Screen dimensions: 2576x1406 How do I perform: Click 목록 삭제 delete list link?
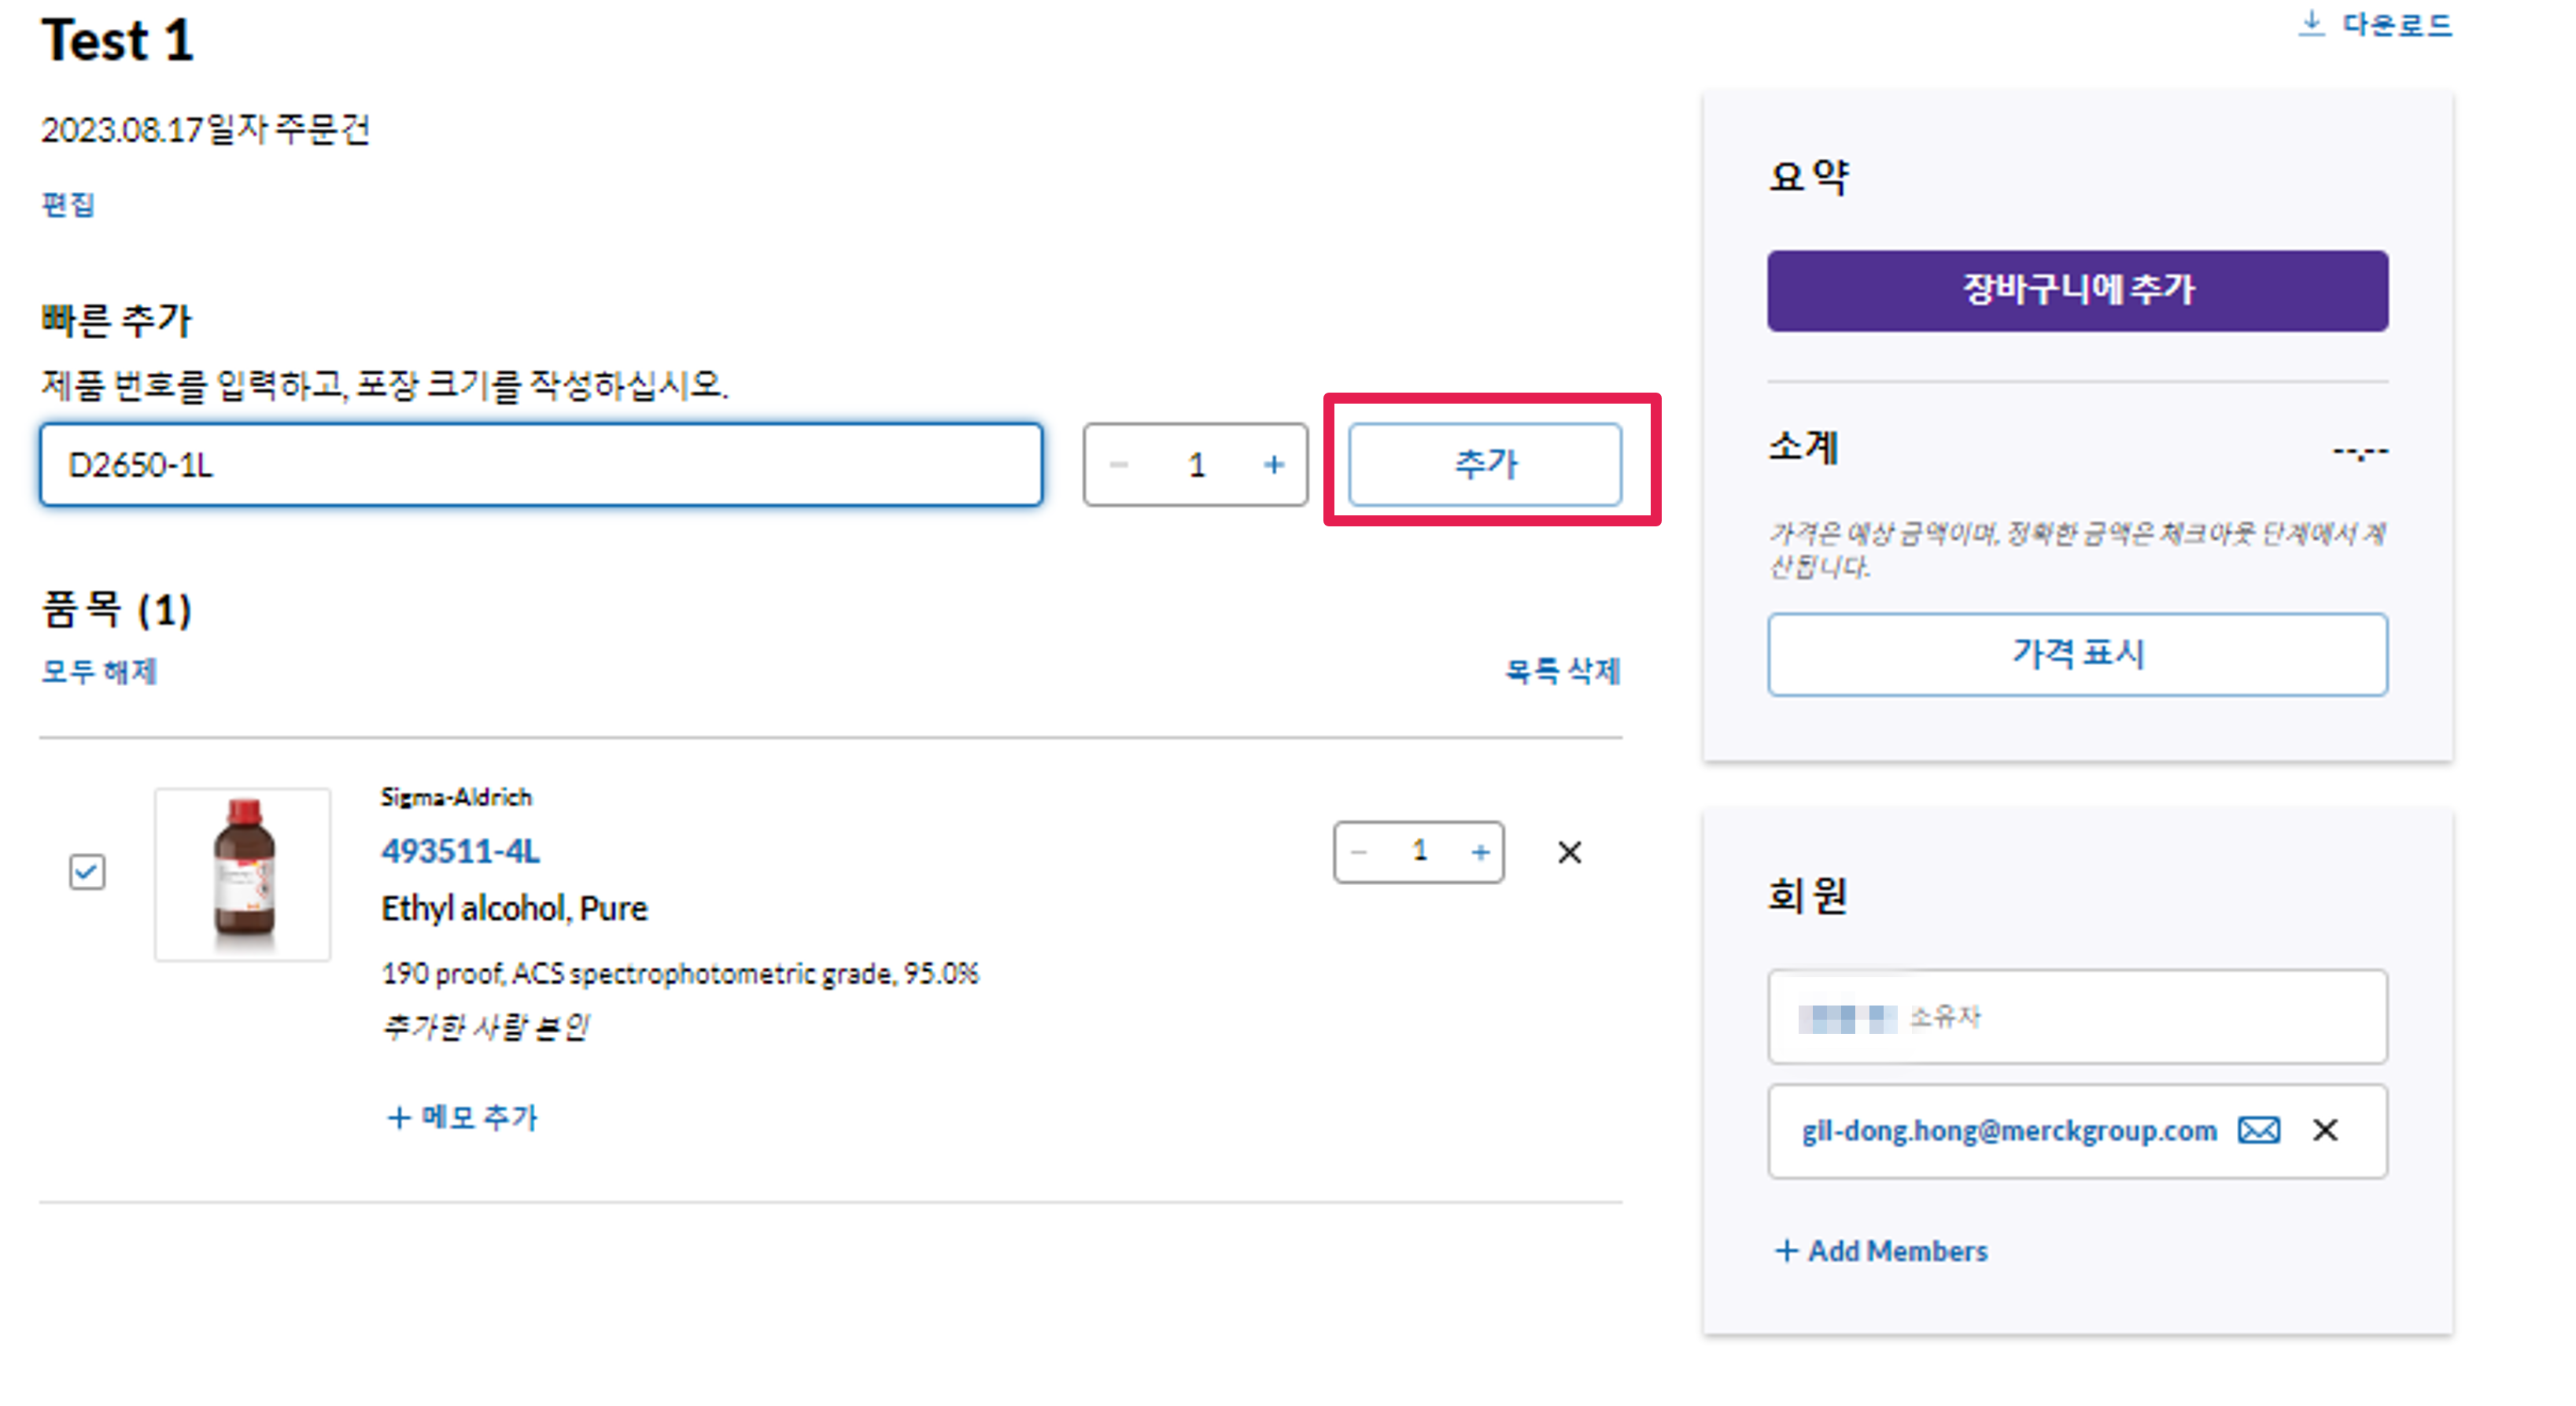coord(1562,671)
